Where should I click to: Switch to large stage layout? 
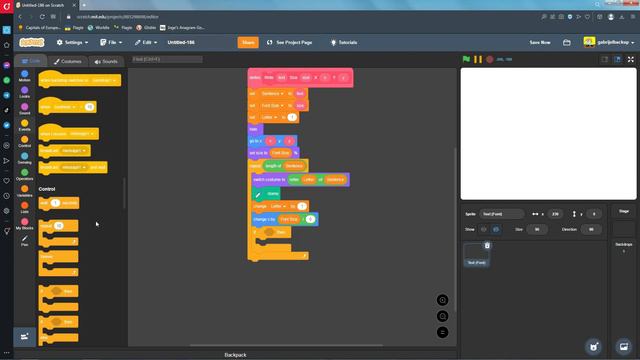coord(618,59)
